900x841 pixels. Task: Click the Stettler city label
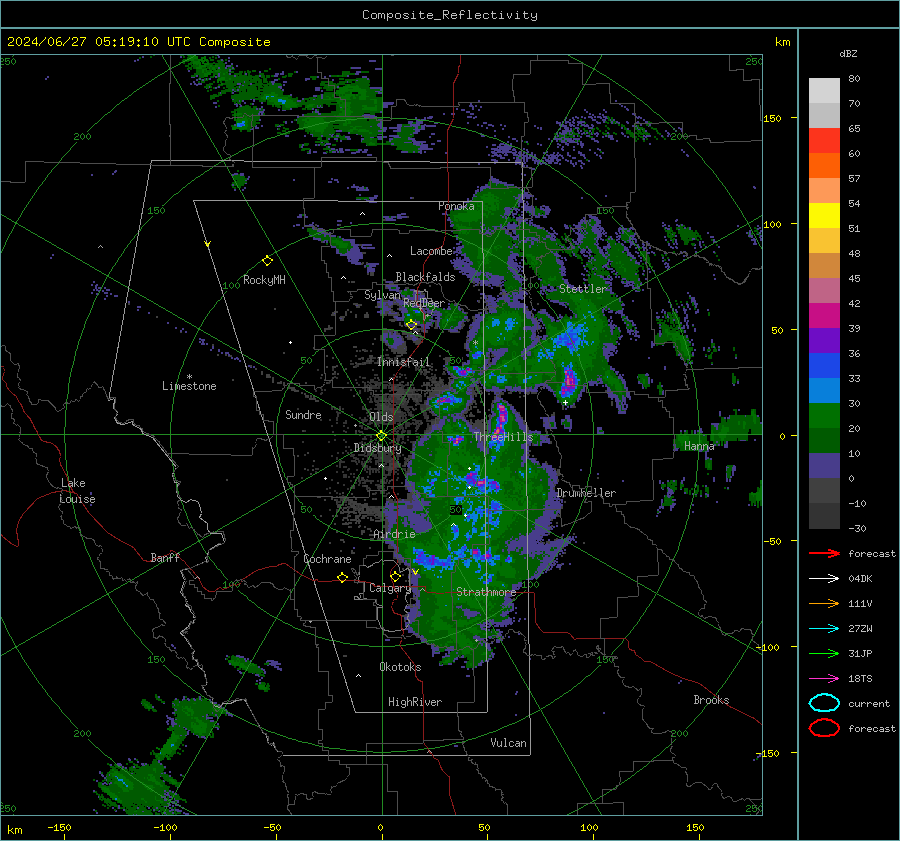(583, 289)
